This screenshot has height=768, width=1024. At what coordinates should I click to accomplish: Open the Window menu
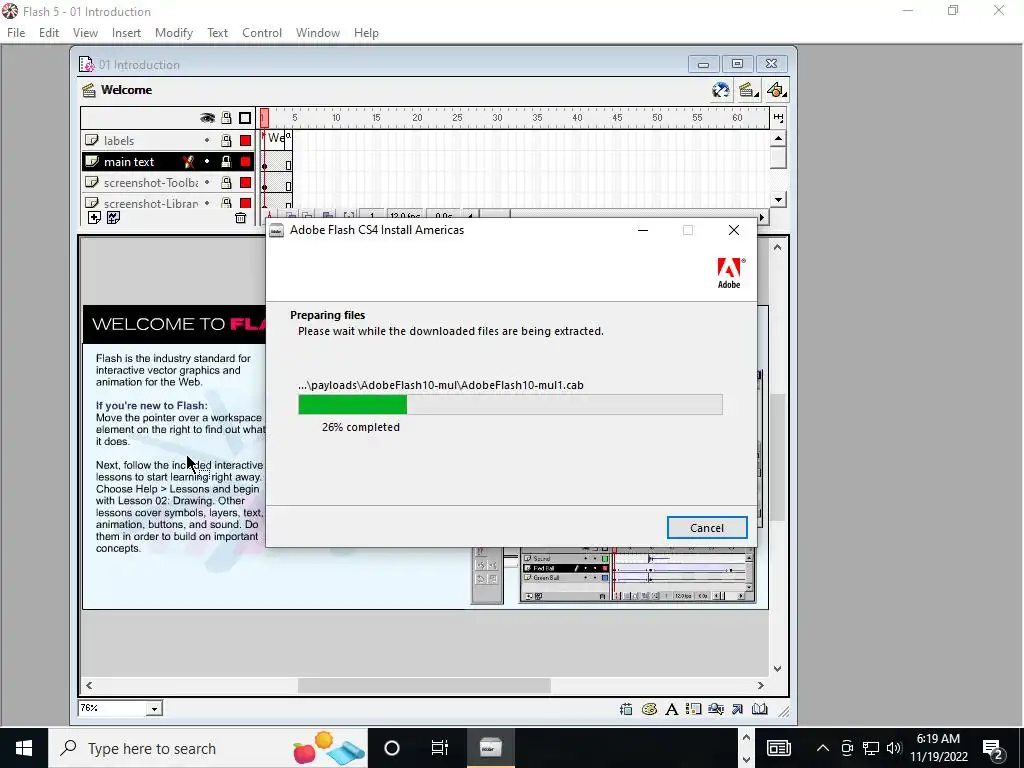pos(317,33)
